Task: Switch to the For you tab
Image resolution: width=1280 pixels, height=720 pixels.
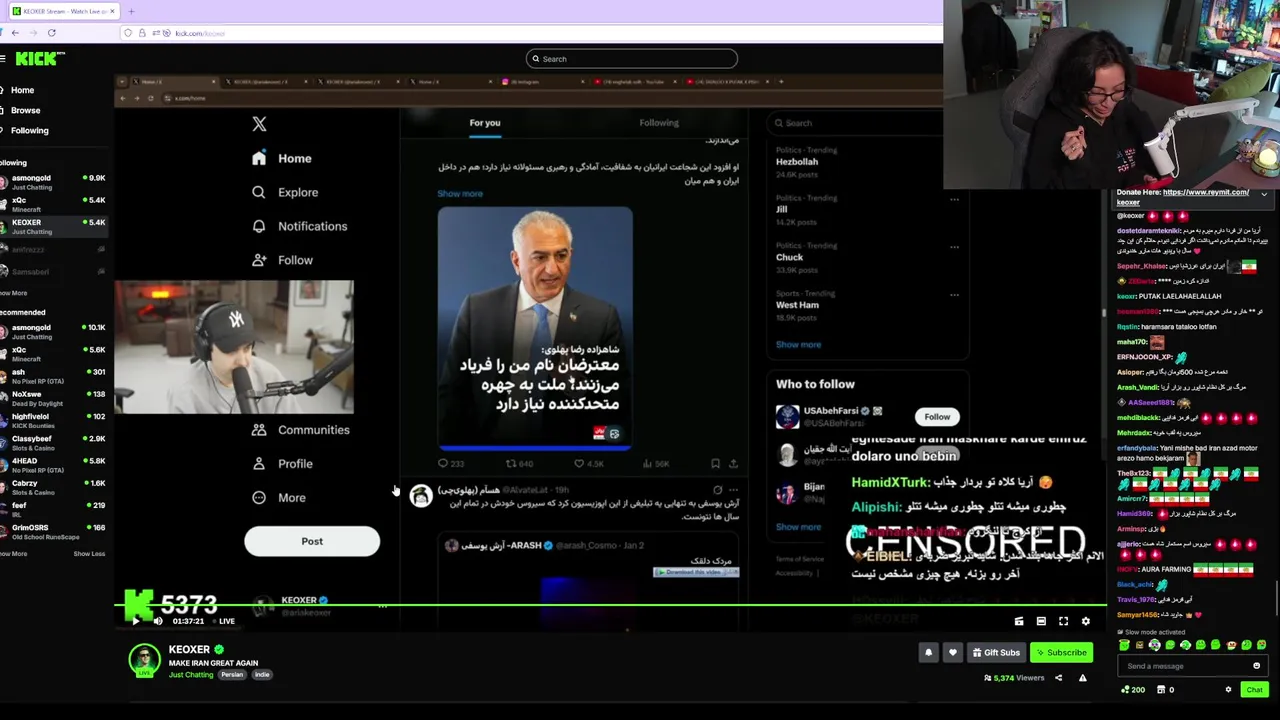Action: (485, 123)
